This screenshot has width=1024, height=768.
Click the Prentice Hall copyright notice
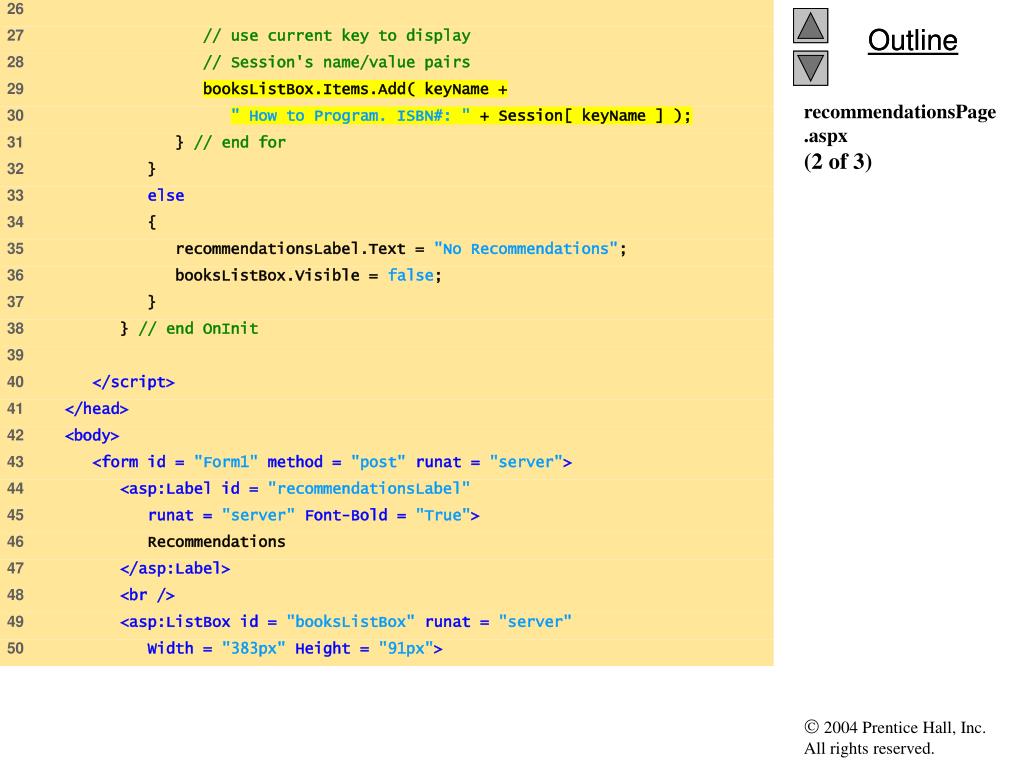(x=895, y=728)
